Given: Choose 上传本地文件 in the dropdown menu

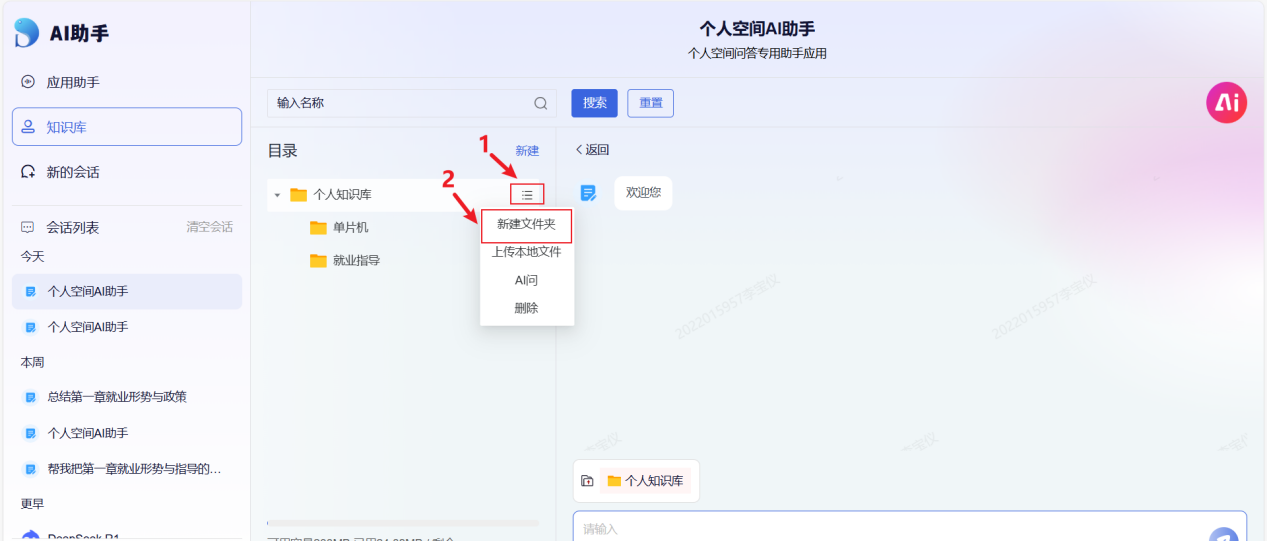Looking at the screenshot, I should pos(526,252).
